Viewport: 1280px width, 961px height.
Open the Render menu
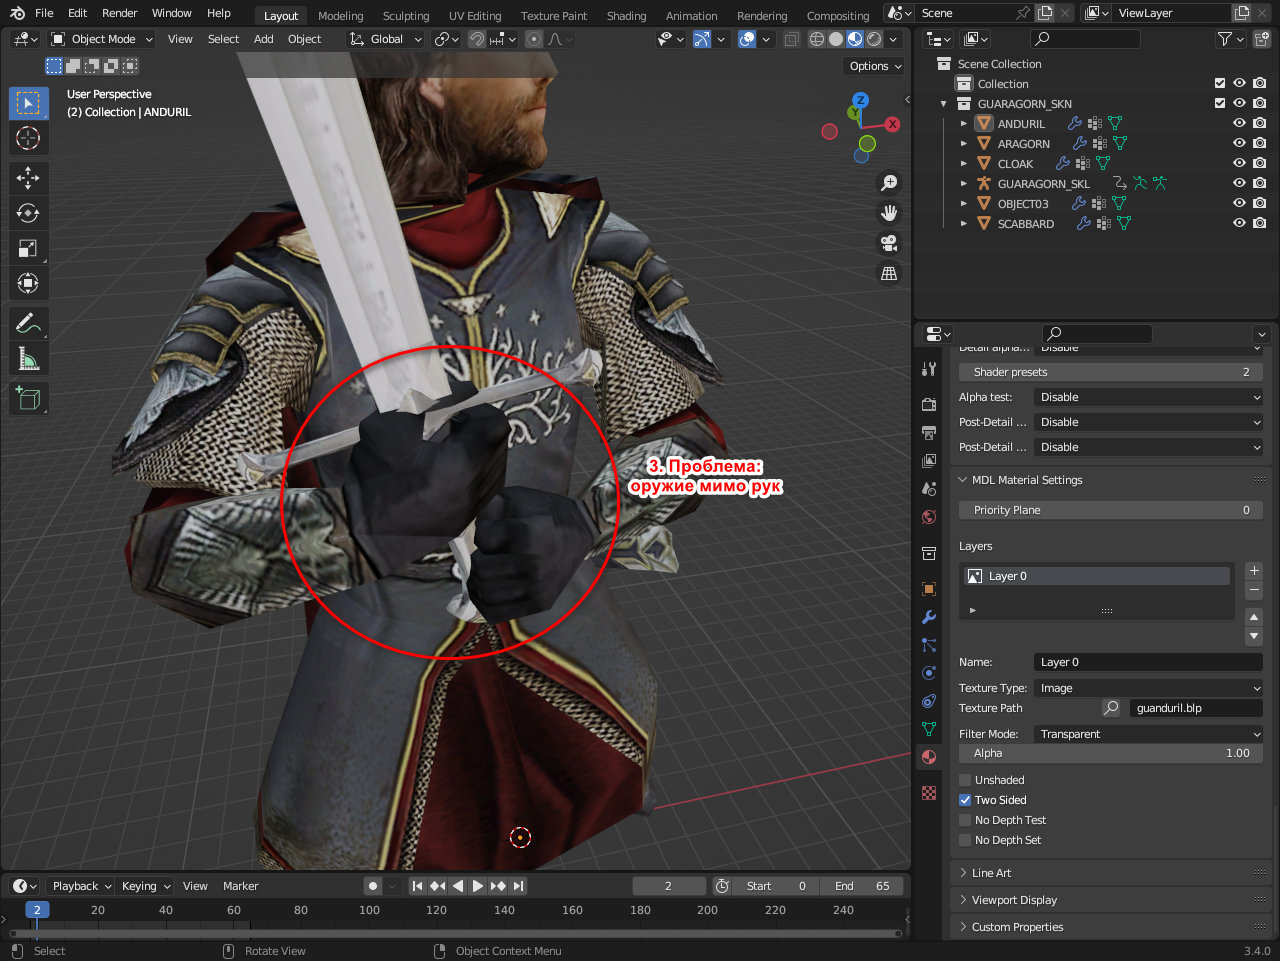119,13
